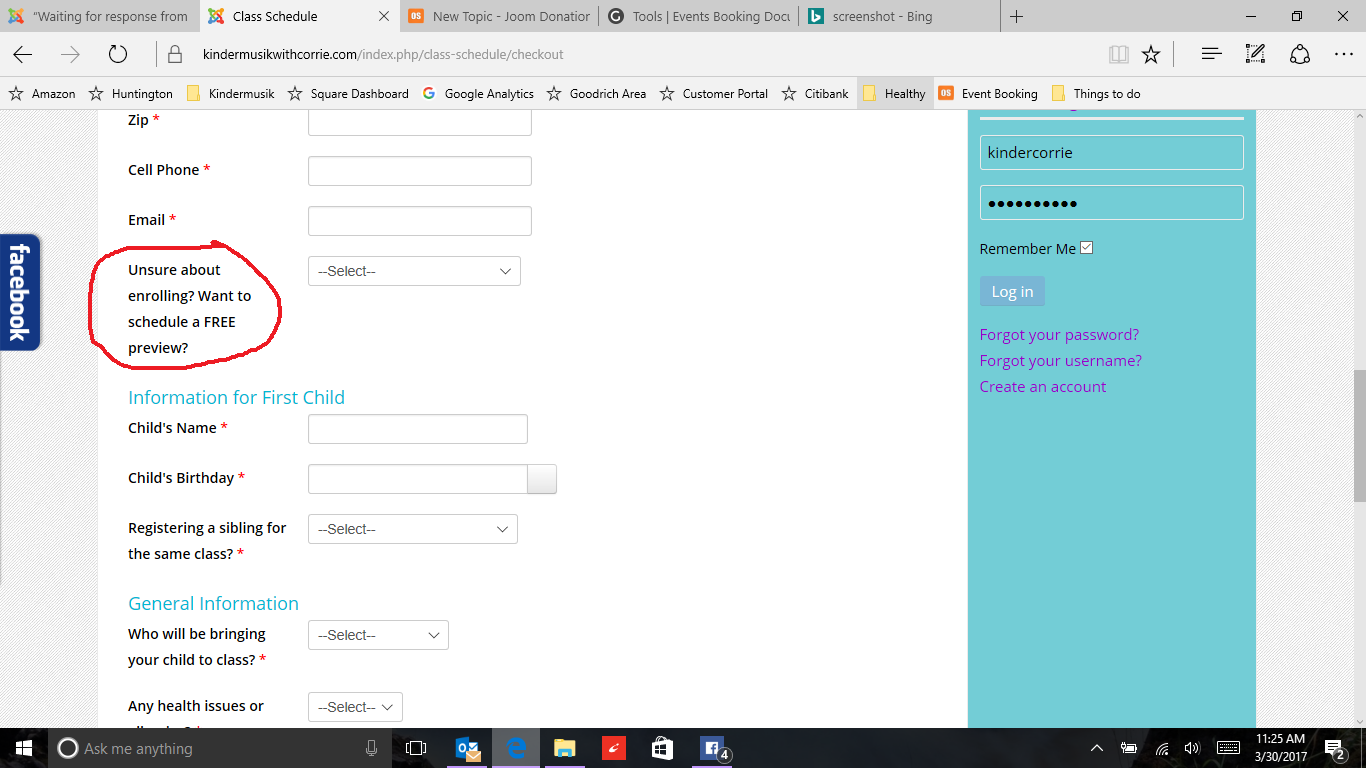Click the Favorites star icon in address bar
The height and width of the screenshot is (768, 1366).
1151,55
